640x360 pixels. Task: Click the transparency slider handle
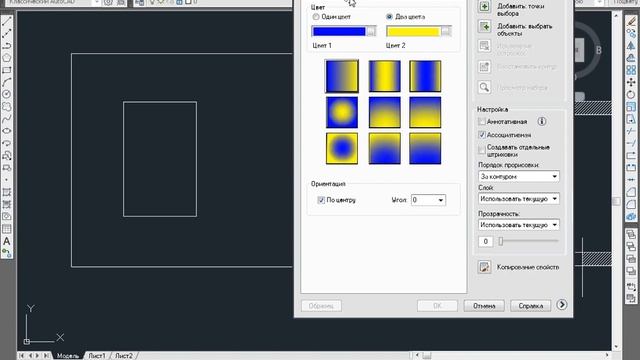click(x=501, y=241)
